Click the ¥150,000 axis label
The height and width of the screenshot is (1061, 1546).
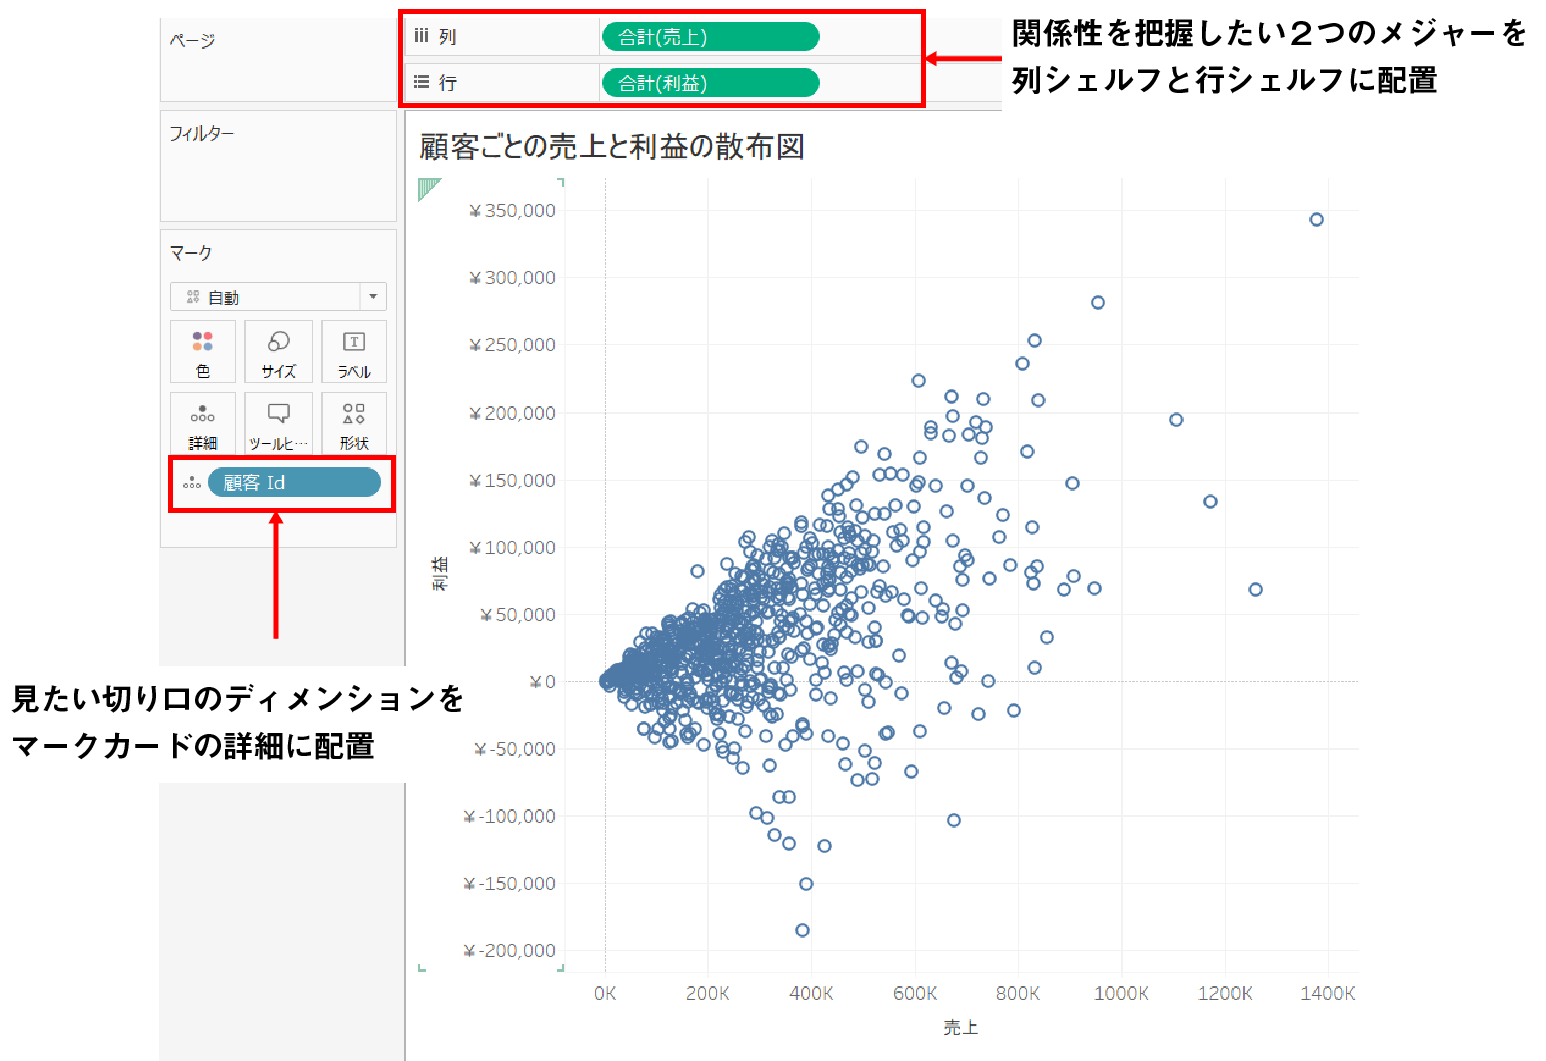coord(512,481)
